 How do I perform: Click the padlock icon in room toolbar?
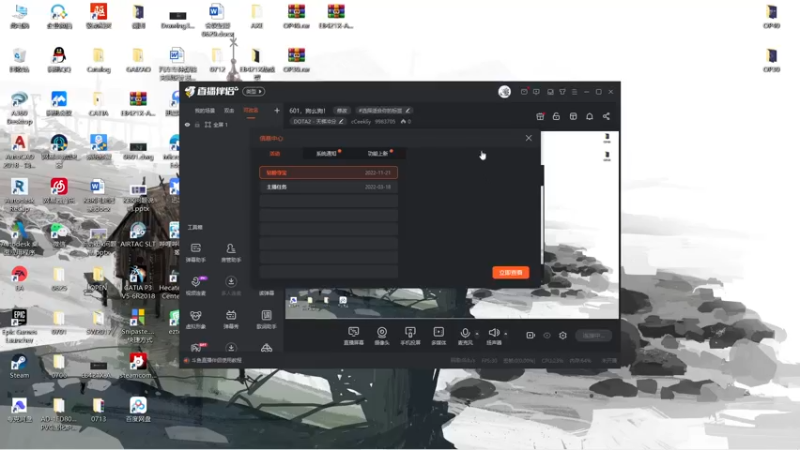pos(556,116)
